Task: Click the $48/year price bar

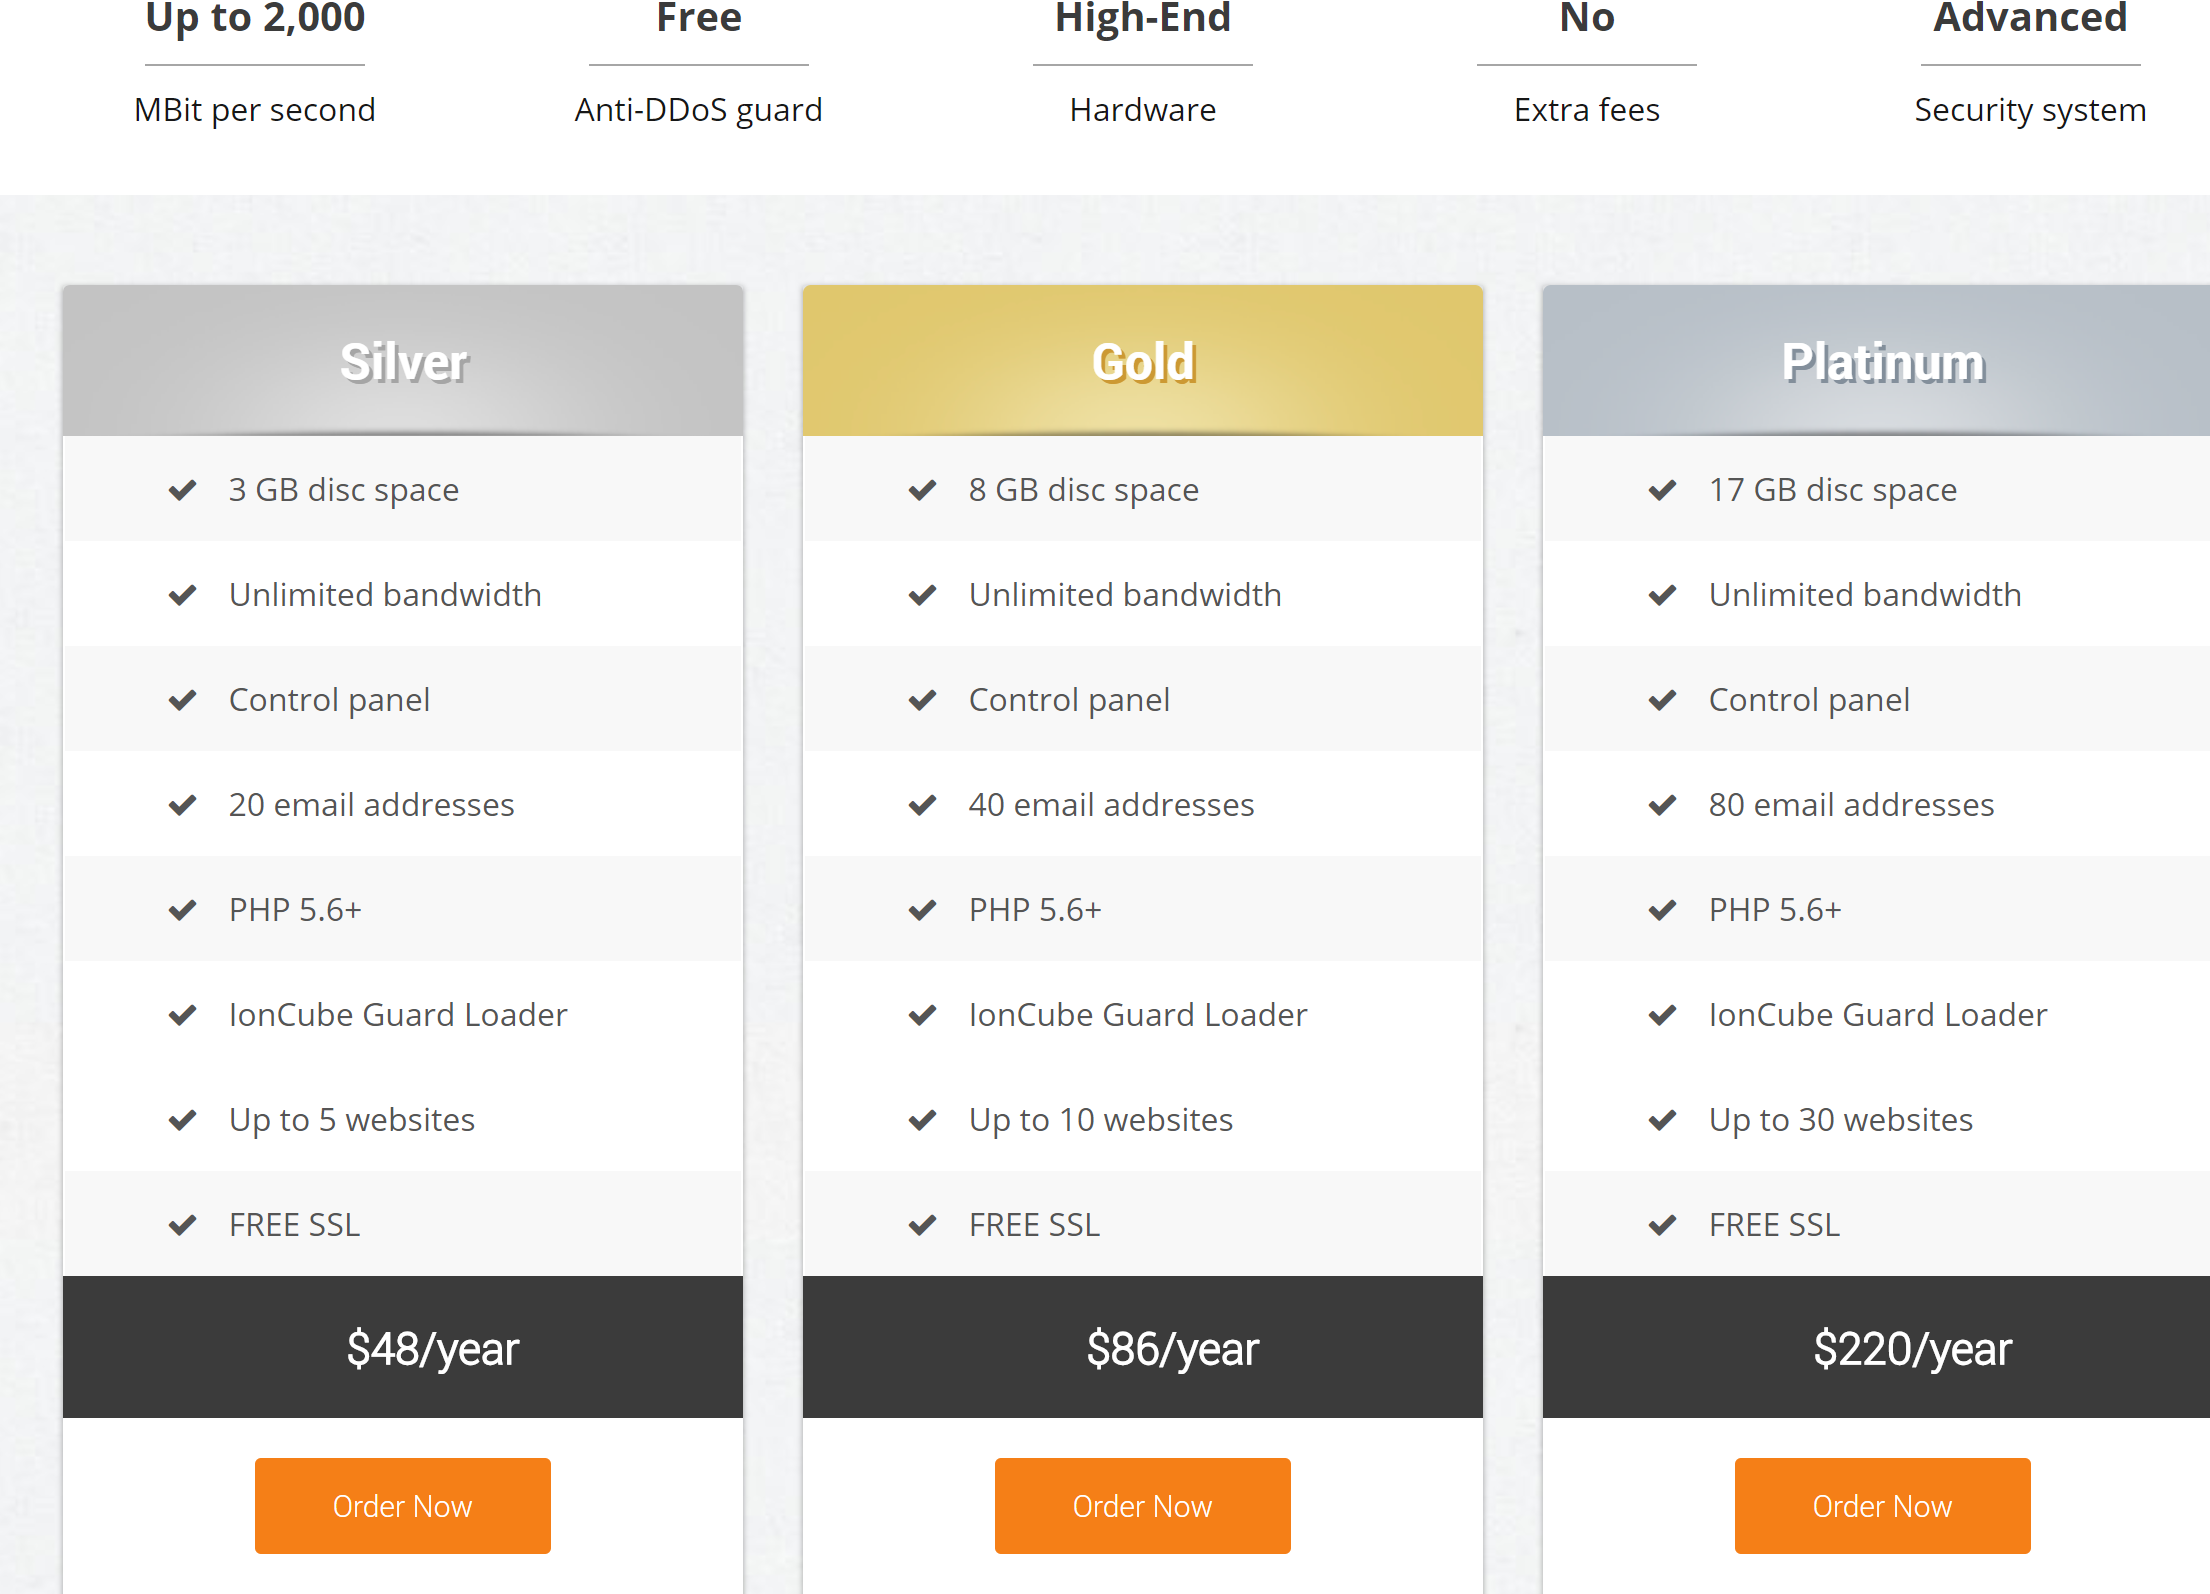Action: [402, 1348]
